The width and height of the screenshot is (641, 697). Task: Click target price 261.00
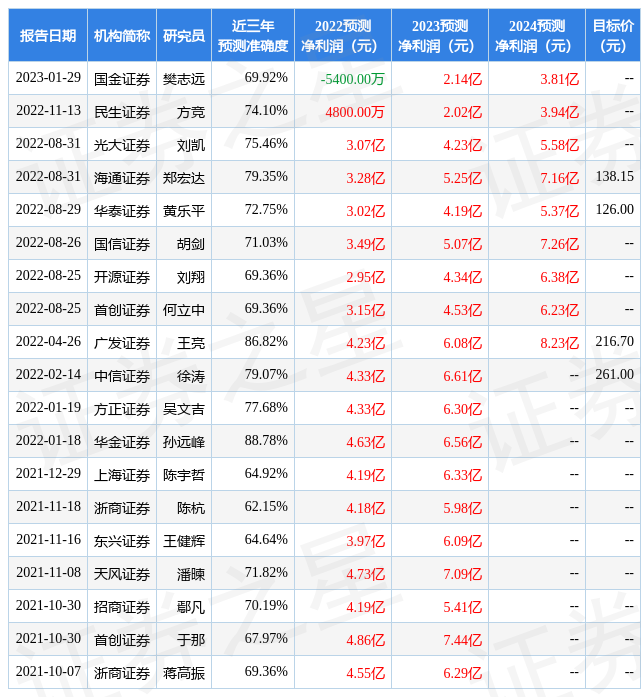(x=614, y=374)
